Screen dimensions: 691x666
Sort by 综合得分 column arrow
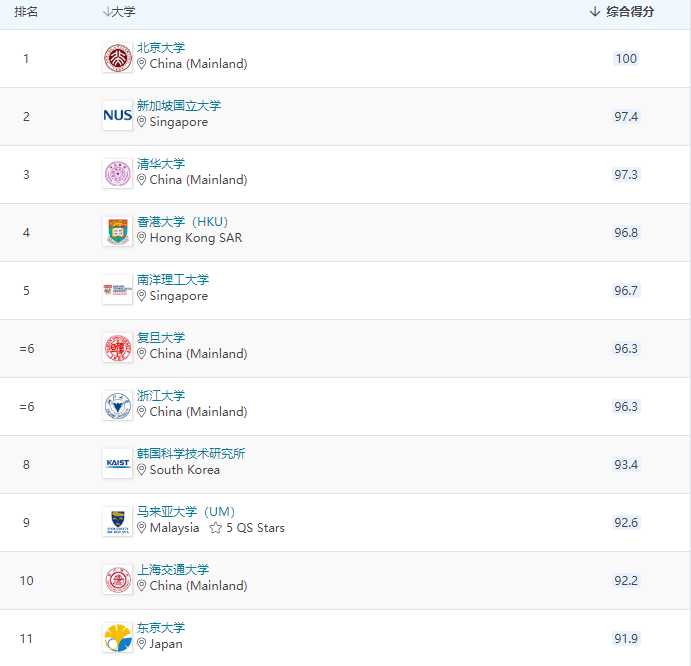[595, 12]
